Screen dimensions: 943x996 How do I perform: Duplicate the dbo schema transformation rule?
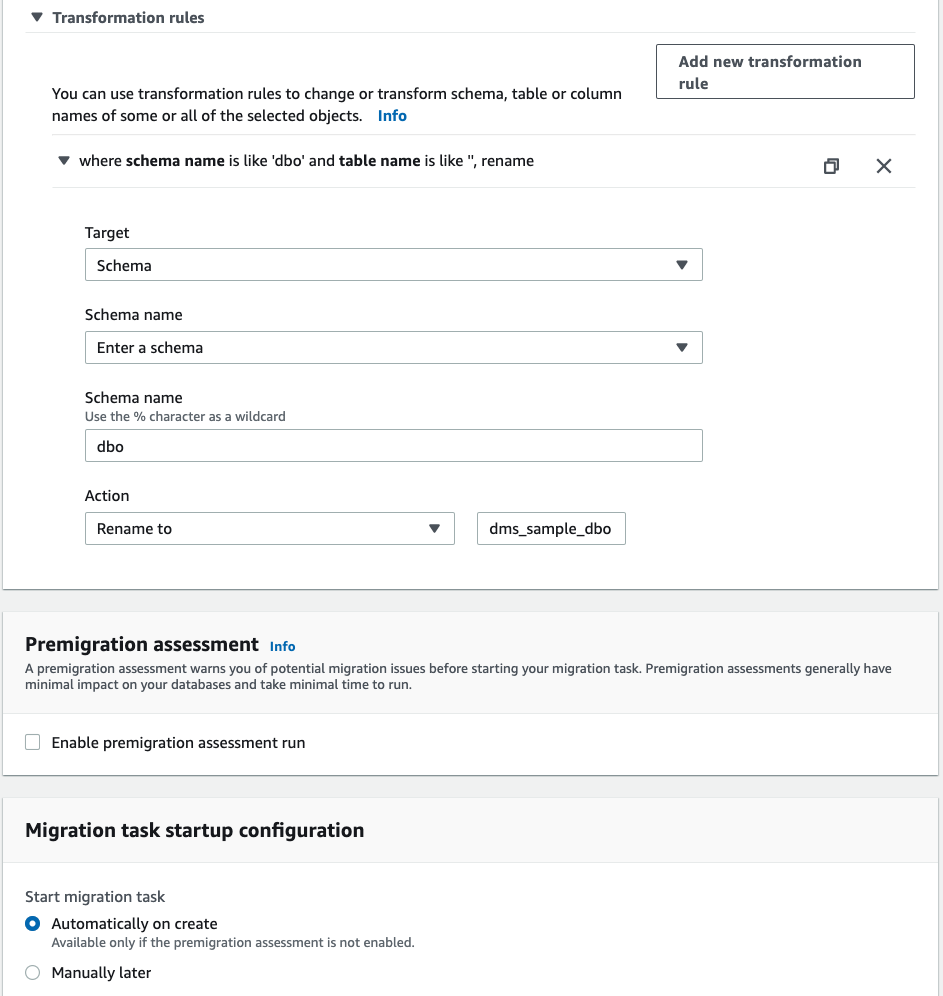tap(831, 166)
